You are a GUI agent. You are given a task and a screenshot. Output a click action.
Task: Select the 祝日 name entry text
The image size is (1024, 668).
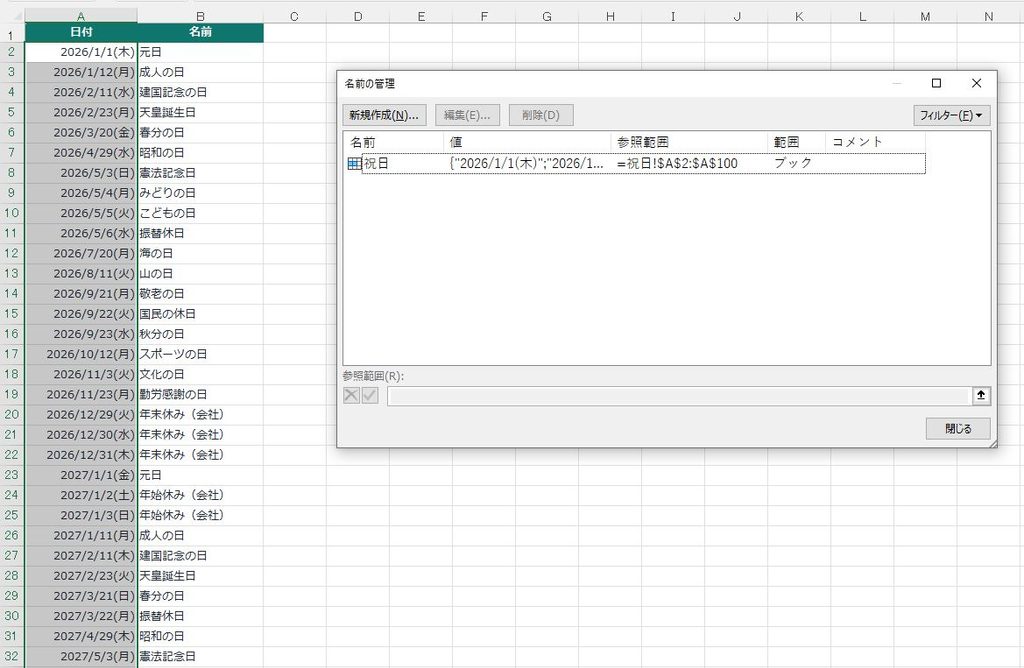376,163
